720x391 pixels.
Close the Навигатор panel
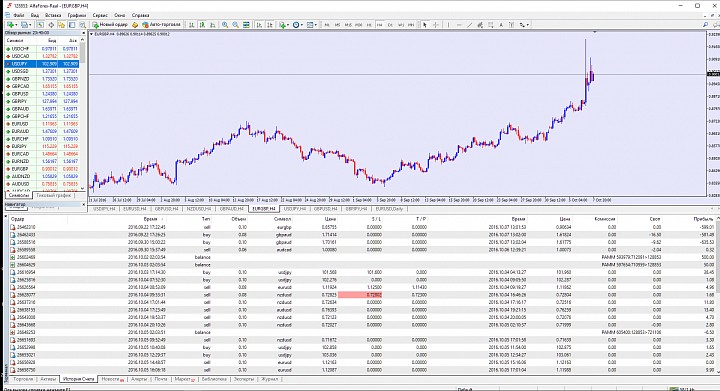[x=84, y=204]
